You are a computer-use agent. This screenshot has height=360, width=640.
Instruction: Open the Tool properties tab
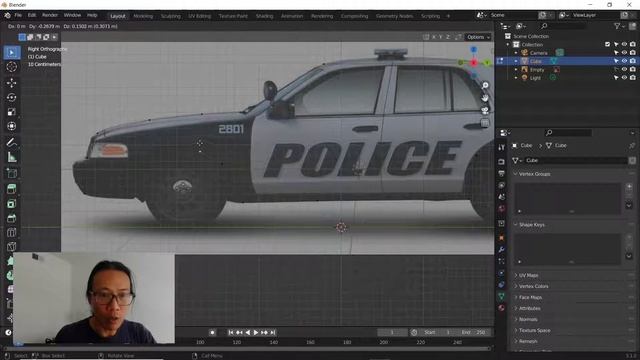502,147
